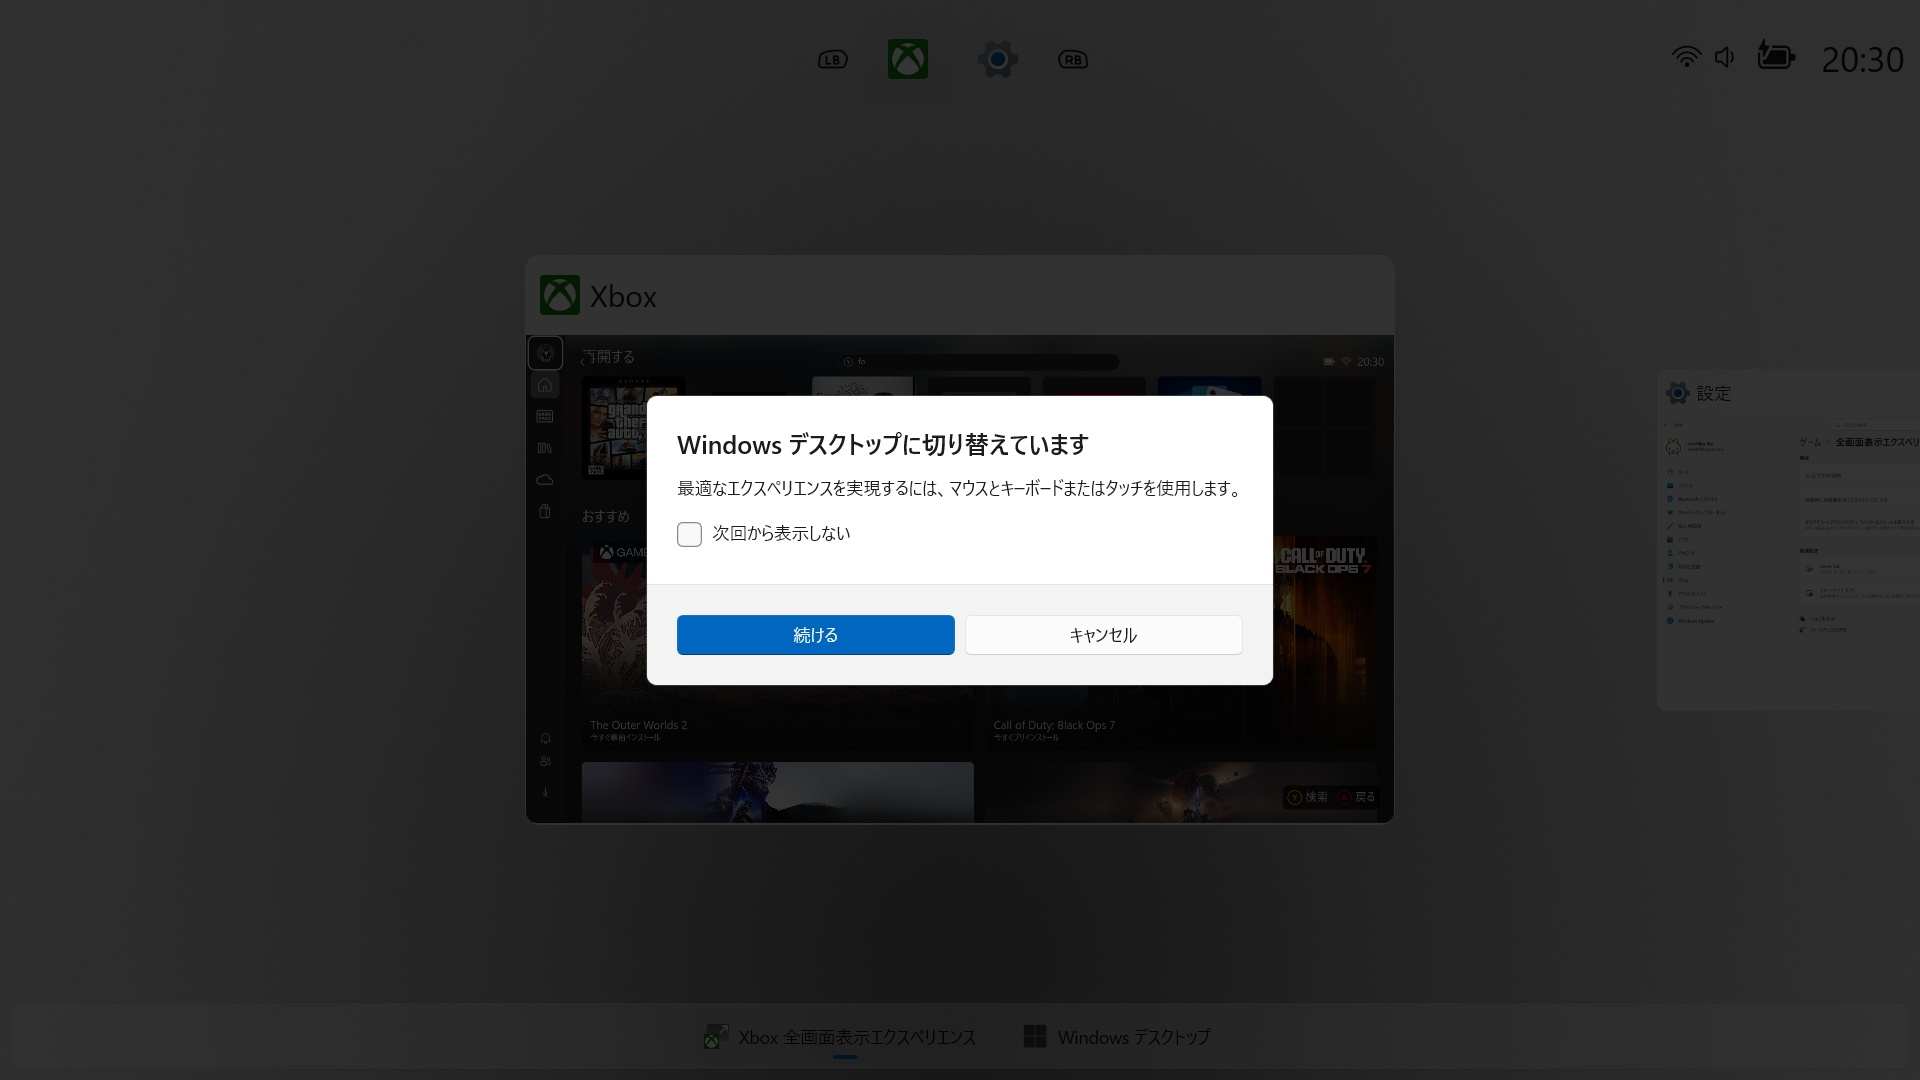
Task: Click キャンセル to dismiss the dialog
Action: click(1103, 635)
